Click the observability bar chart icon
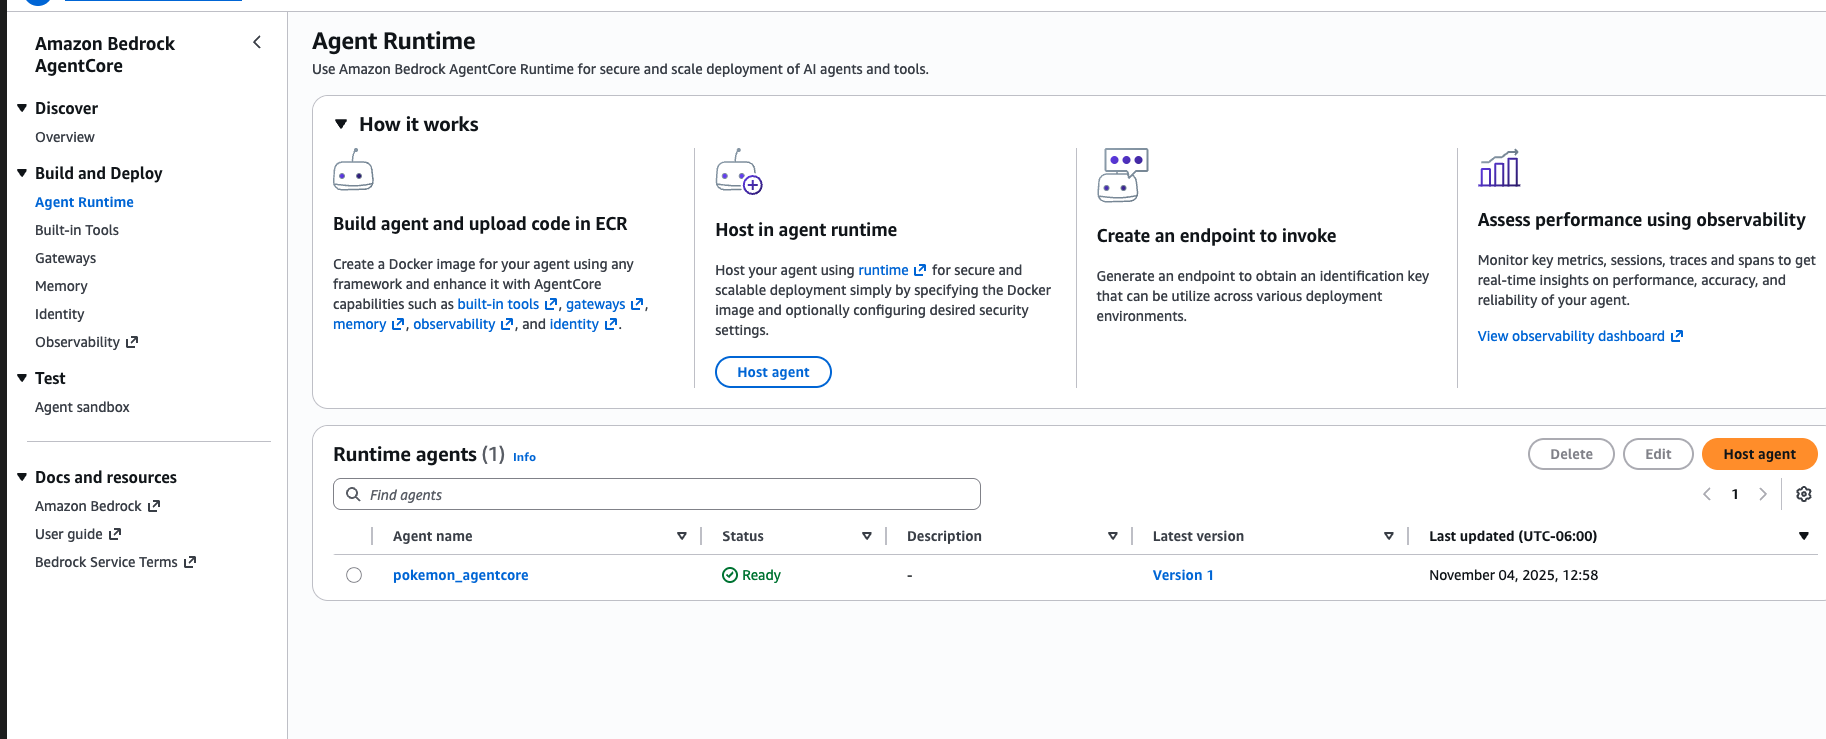 coord(1499,169)
